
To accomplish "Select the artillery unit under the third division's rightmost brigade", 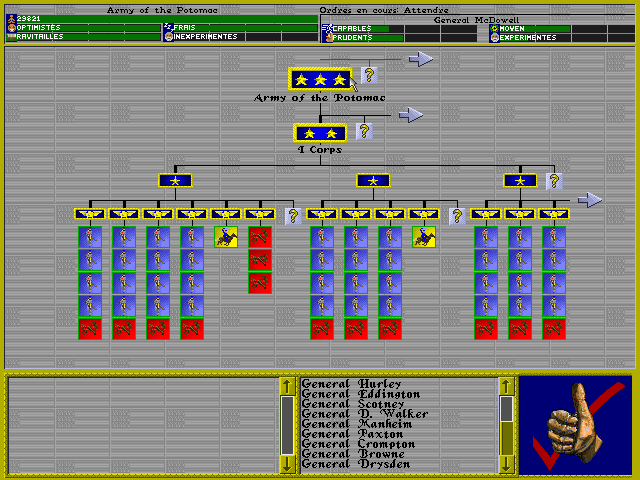I will (x=554, y=329).
